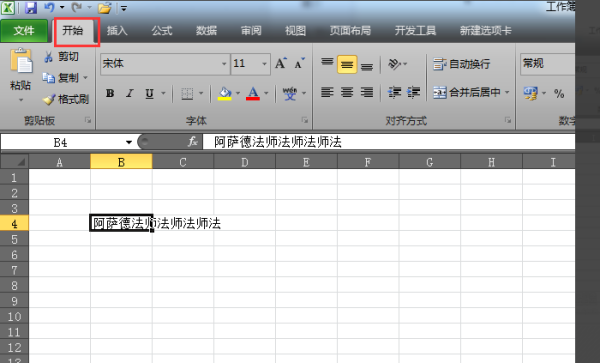The height and width of the screenshot is (363, 600).
Task: Switch to the 视图 view tab
Action: (x=295, y=31)
